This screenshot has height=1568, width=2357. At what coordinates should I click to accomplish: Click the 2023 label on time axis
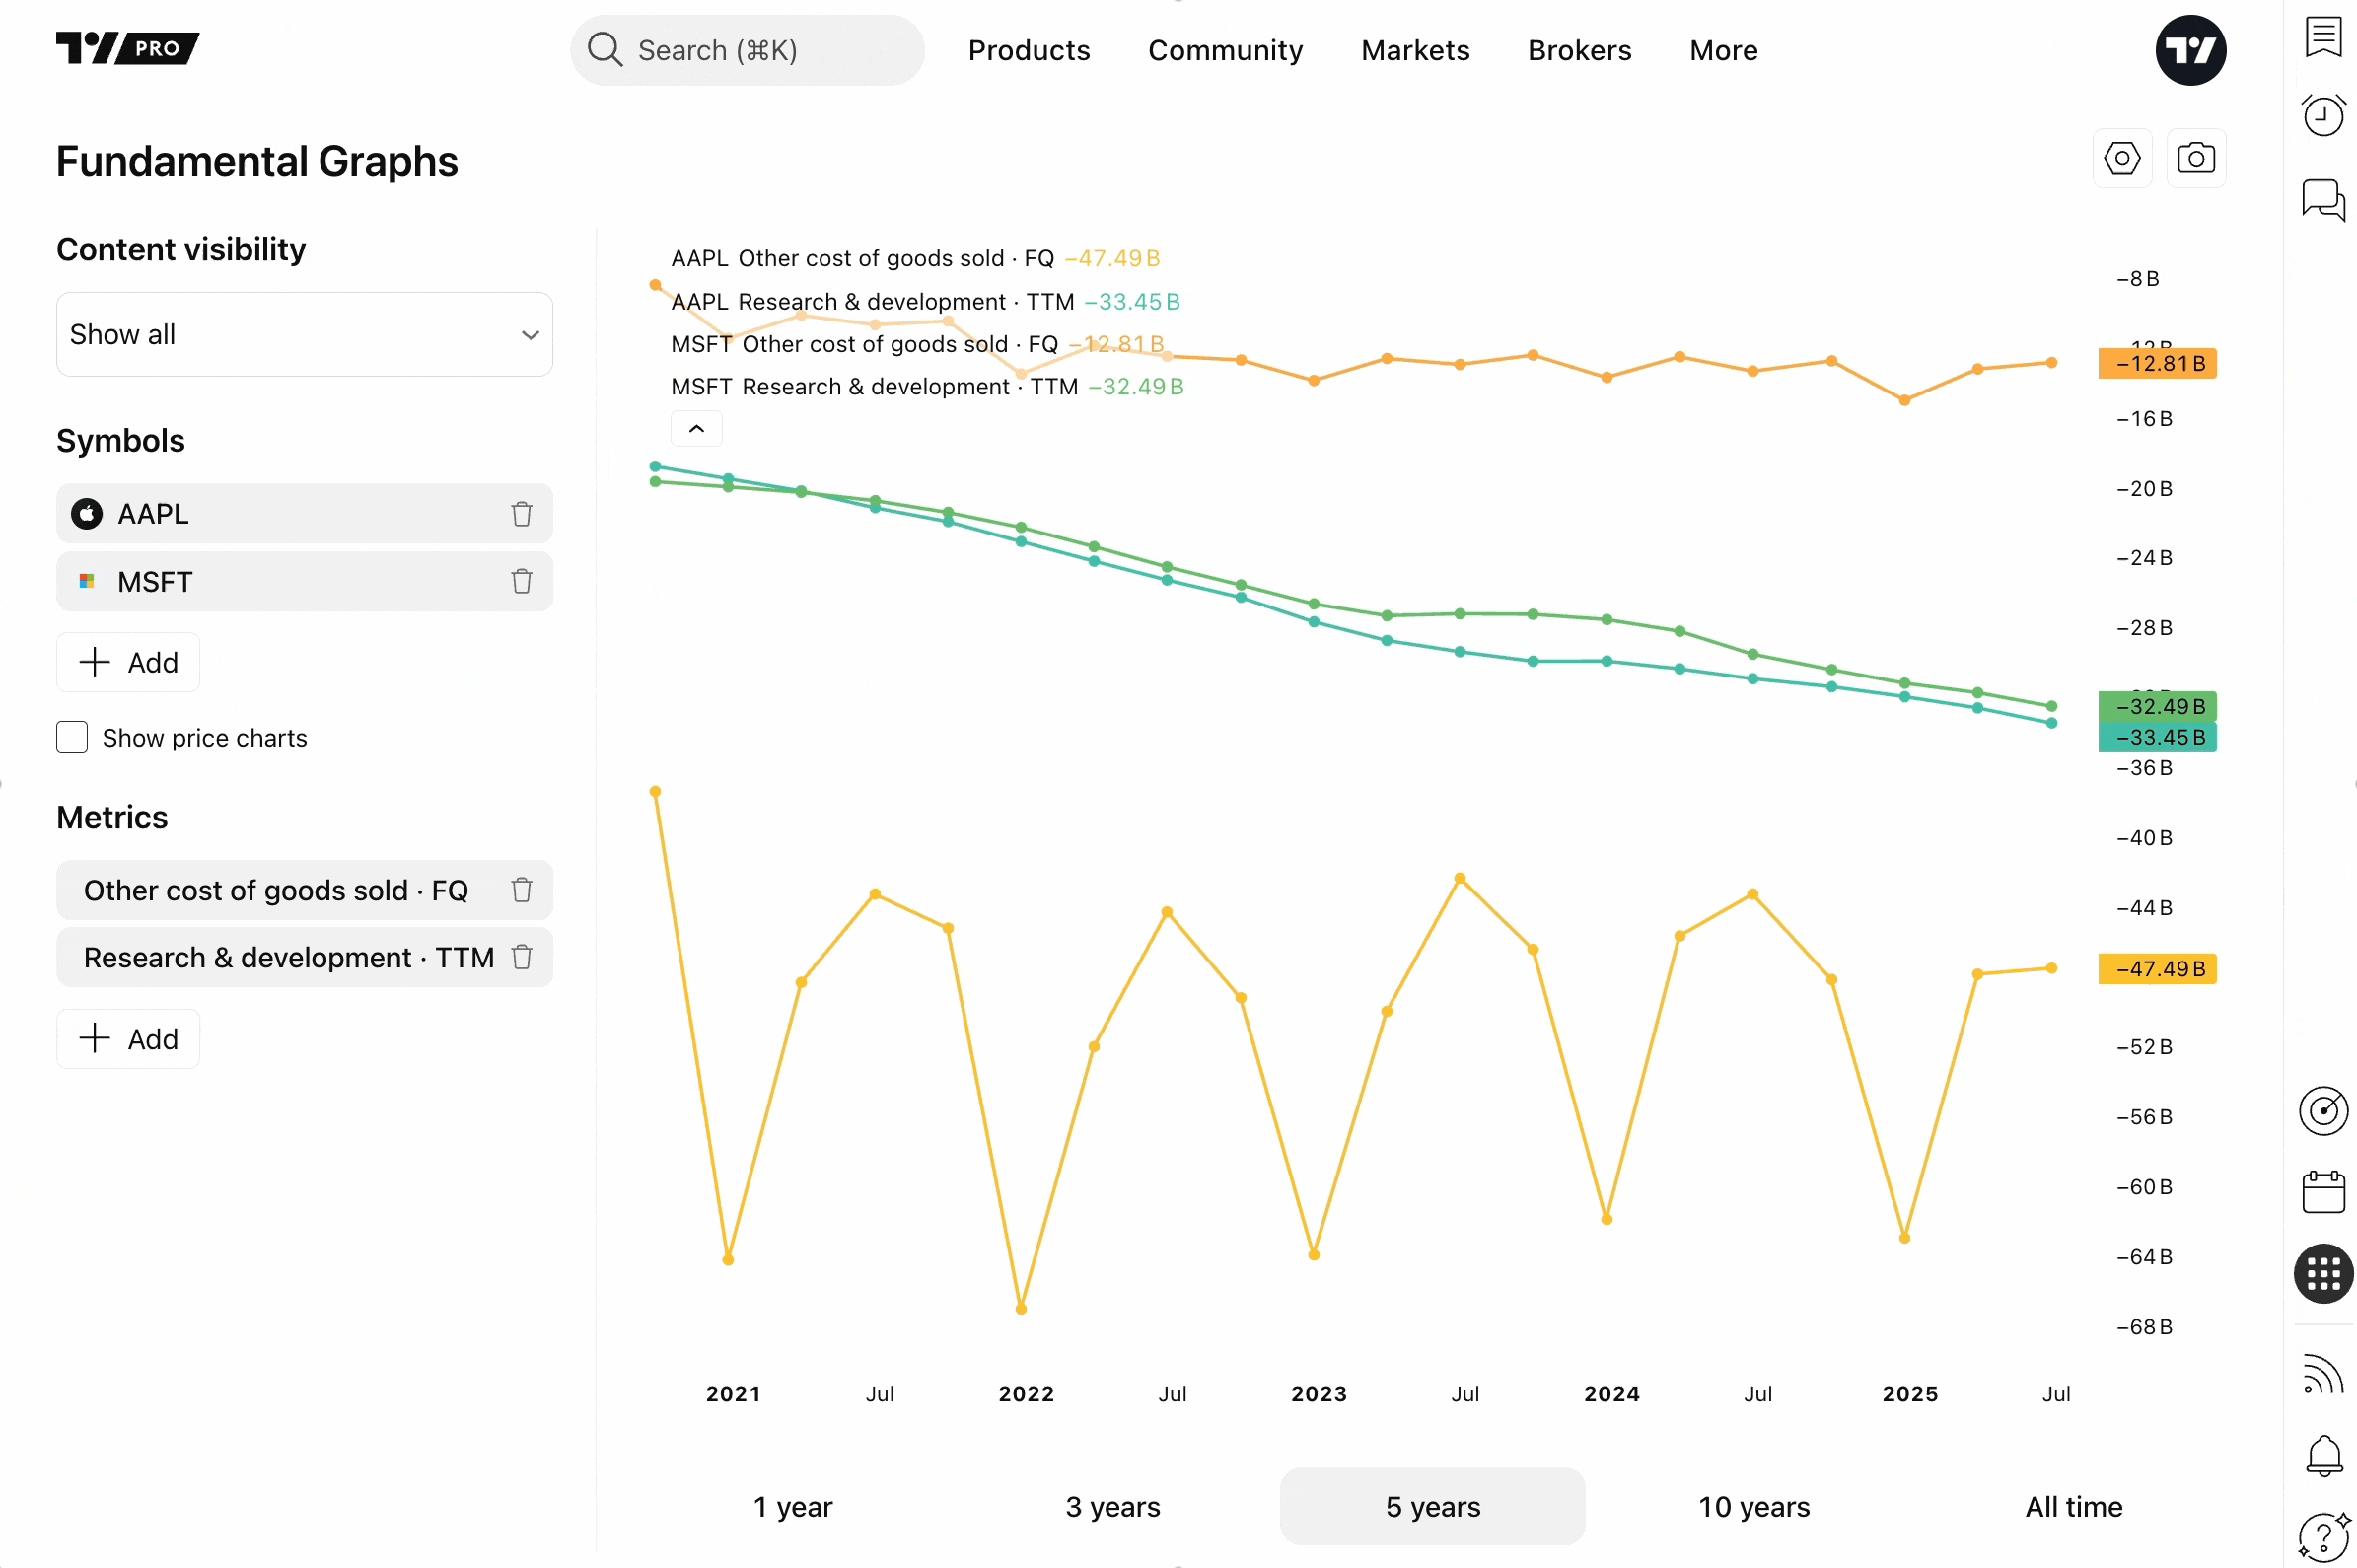1318,1393
